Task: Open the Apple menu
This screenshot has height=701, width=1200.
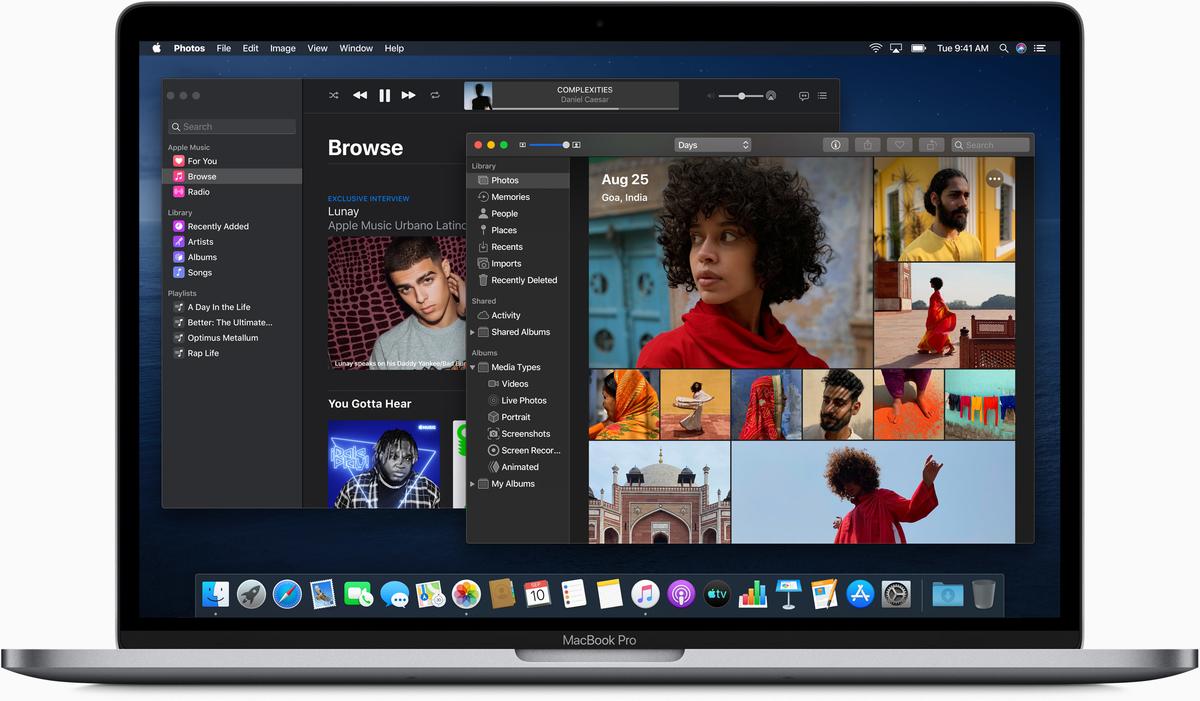Action: coord(156,48)
